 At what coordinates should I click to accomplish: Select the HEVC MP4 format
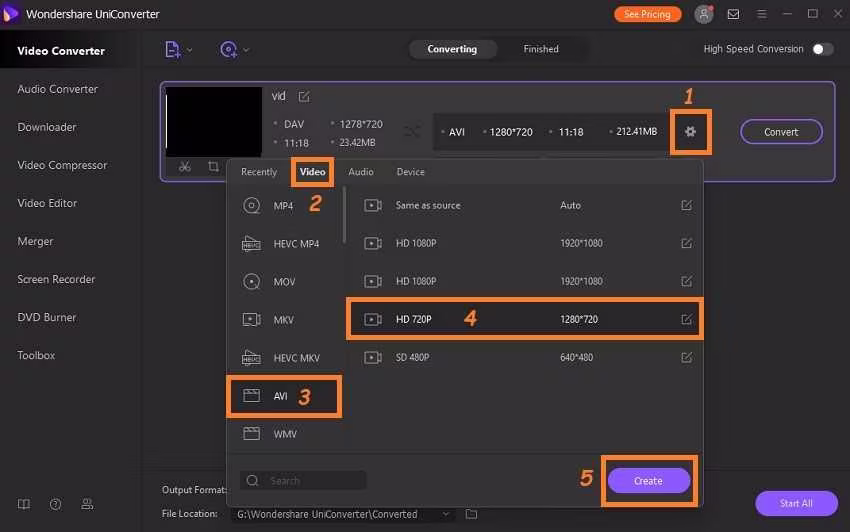[284, 243]
